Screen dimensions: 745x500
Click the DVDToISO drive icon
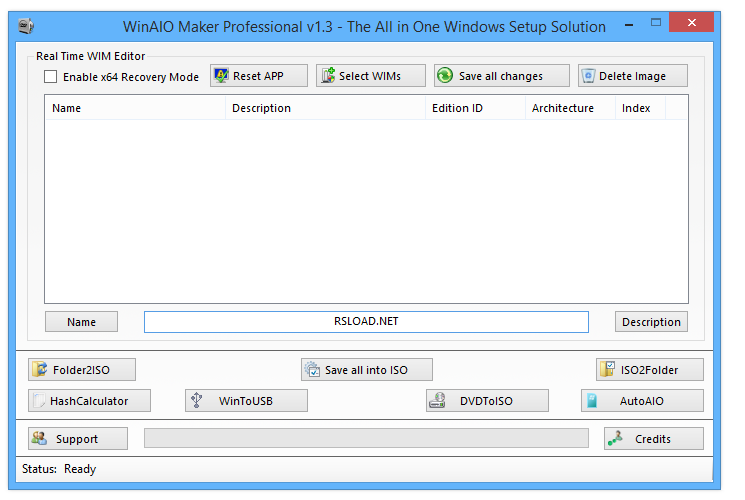(437, 401)
